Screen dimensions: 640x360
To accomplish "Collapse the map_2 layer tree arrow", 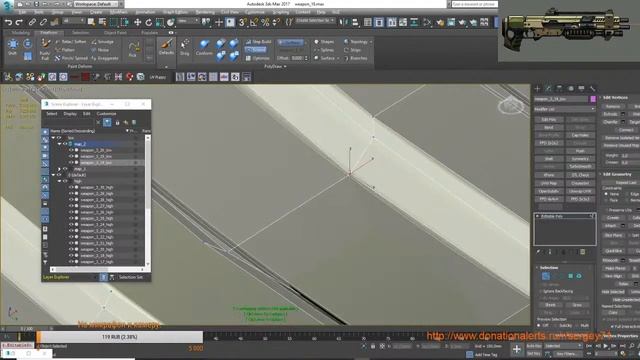I will click(60, 144).
